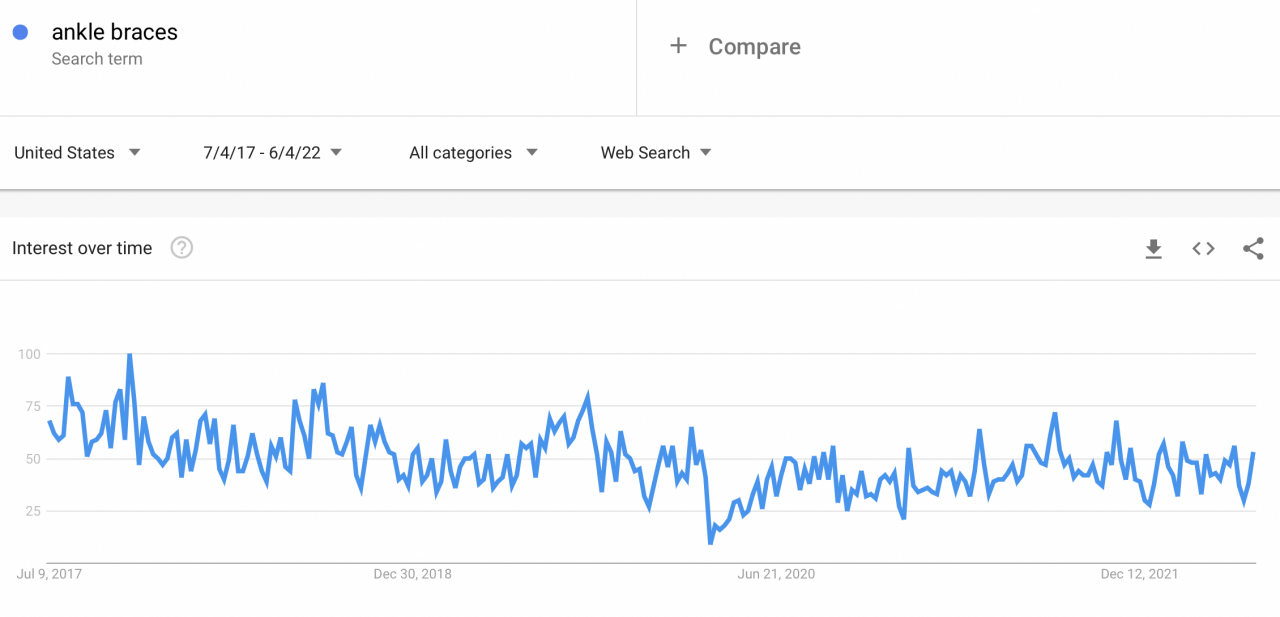Select the ankle braces search term
Screen dimensions: 1280x617
pyautogui.click(x=113, y=31)
